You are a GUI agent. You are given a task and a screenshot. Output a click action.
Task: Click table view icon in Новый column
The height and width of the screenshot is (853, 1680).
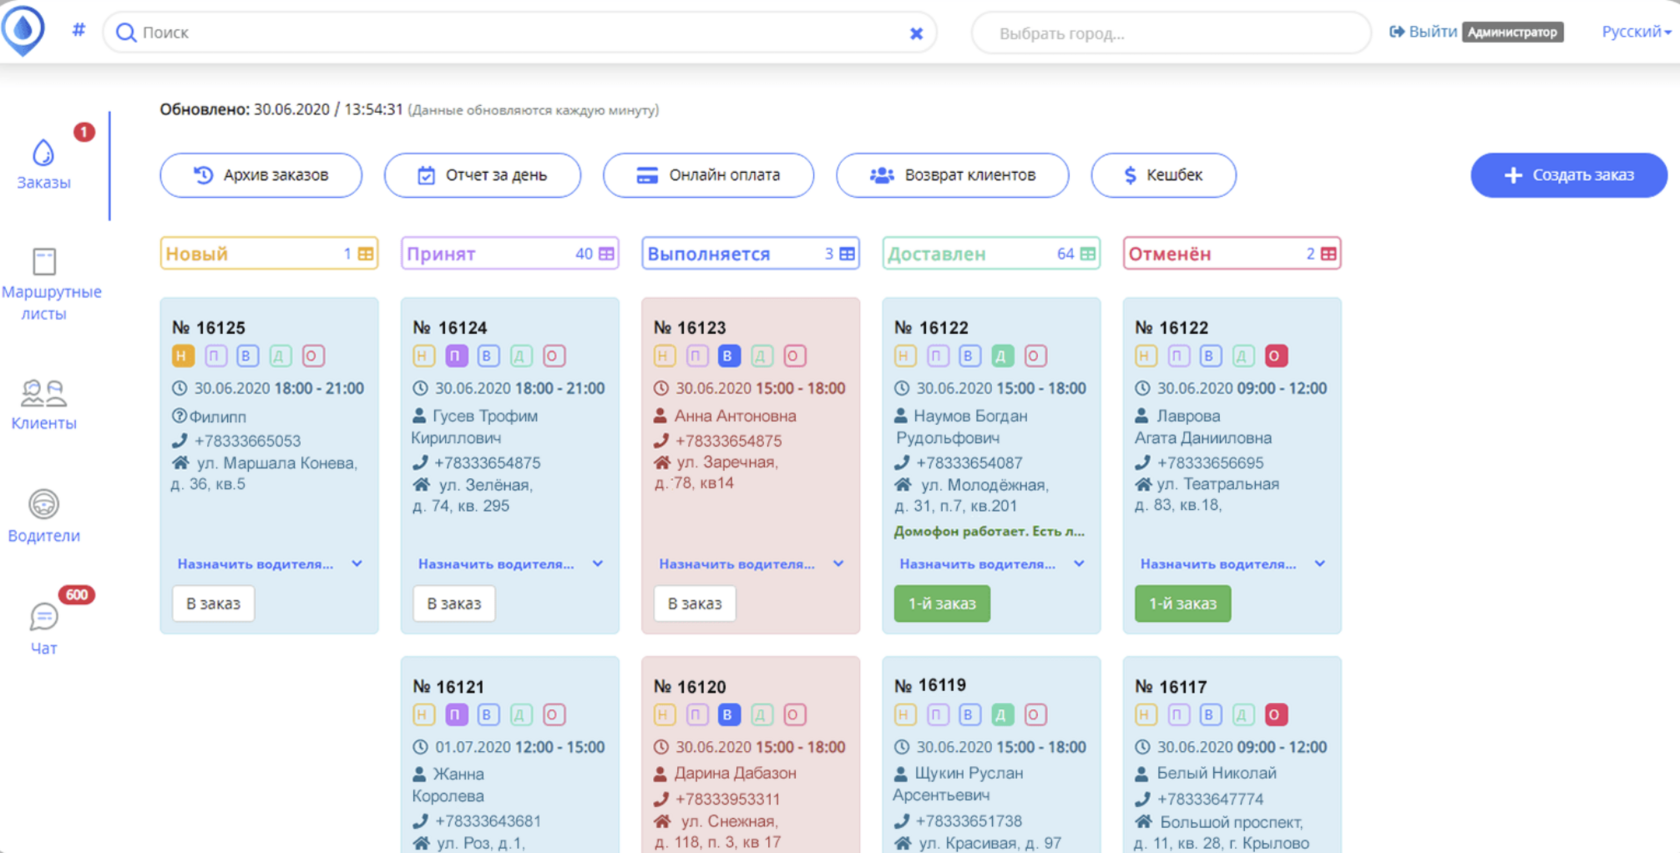pos(366,254)
